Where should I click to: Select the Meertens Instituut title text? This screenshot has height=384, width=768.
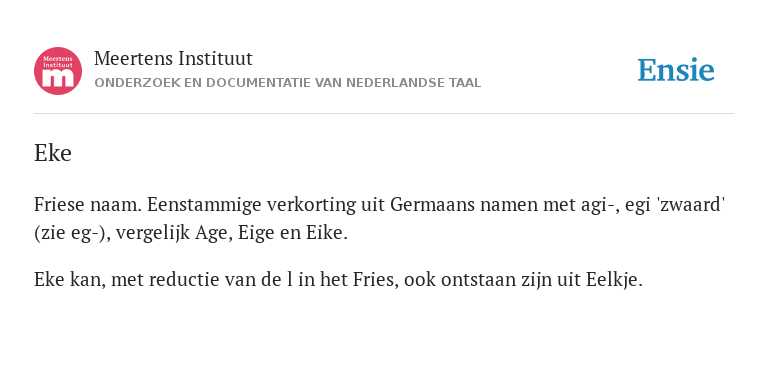coord(173,58)
